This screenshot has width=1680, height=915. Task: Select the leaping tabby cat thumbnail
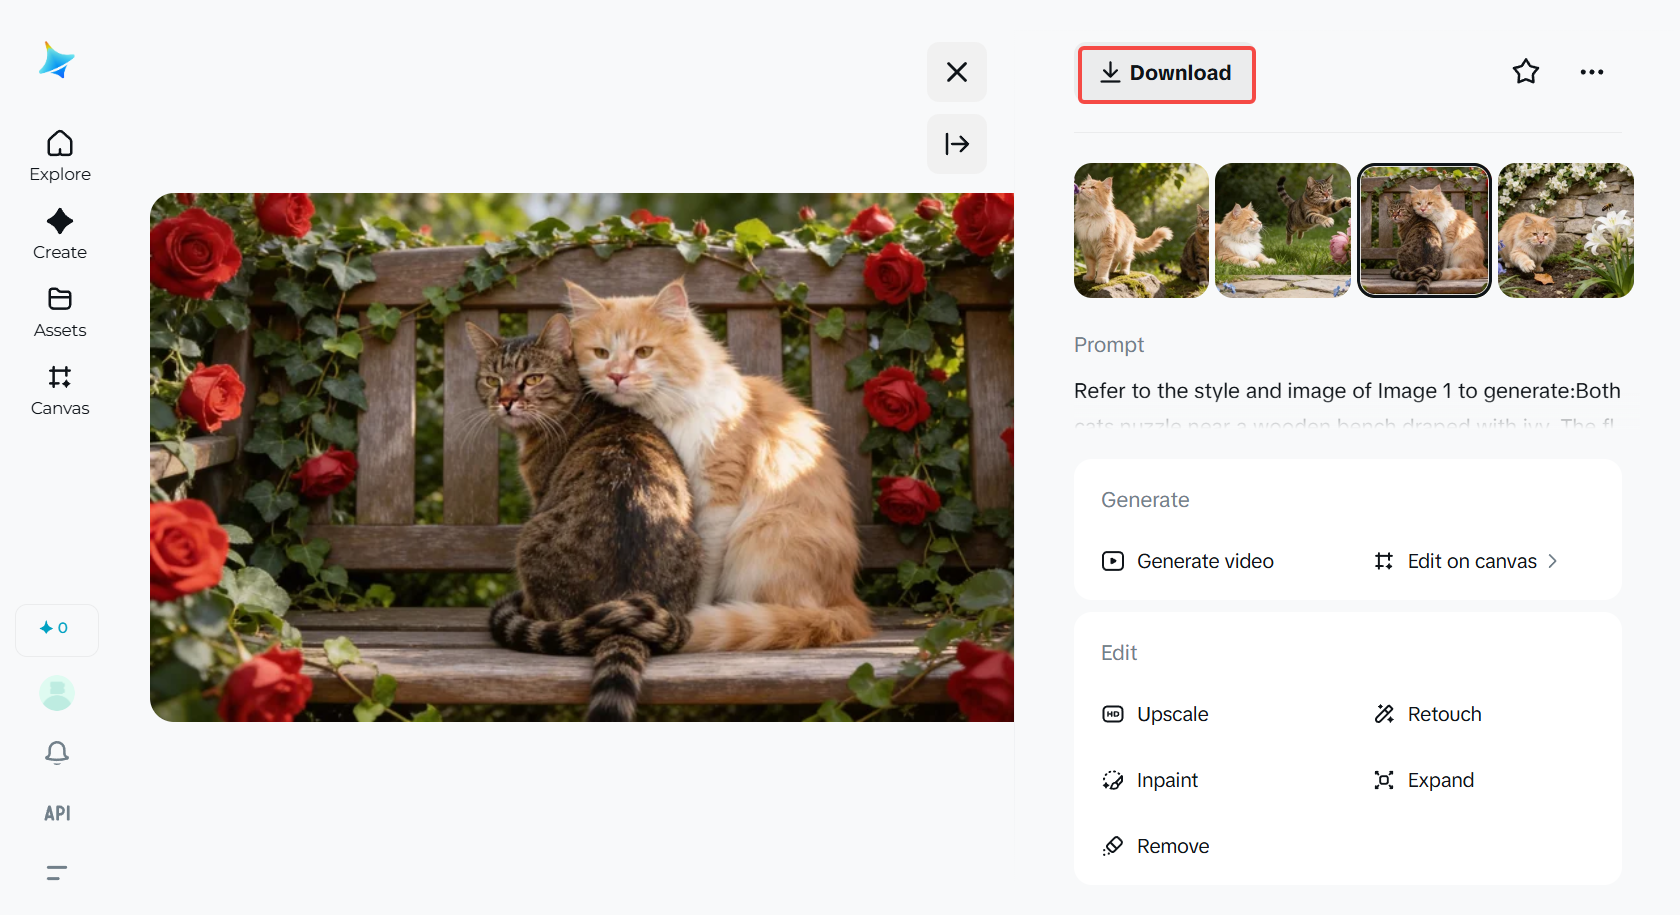coord(1283,230)
